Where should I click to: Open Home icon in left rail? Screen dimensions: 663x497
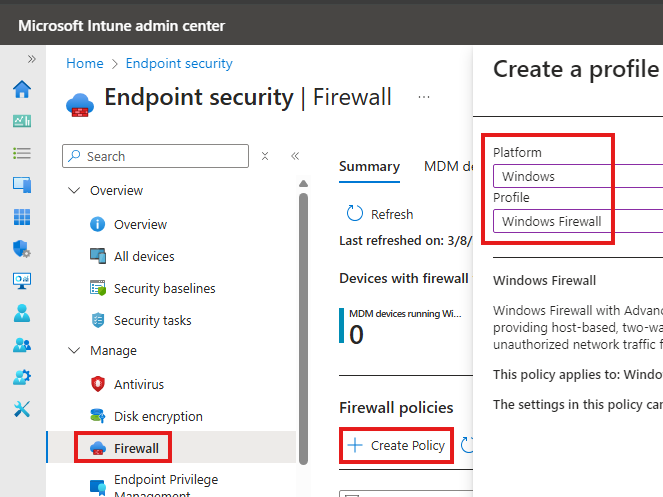coord(22,89)
